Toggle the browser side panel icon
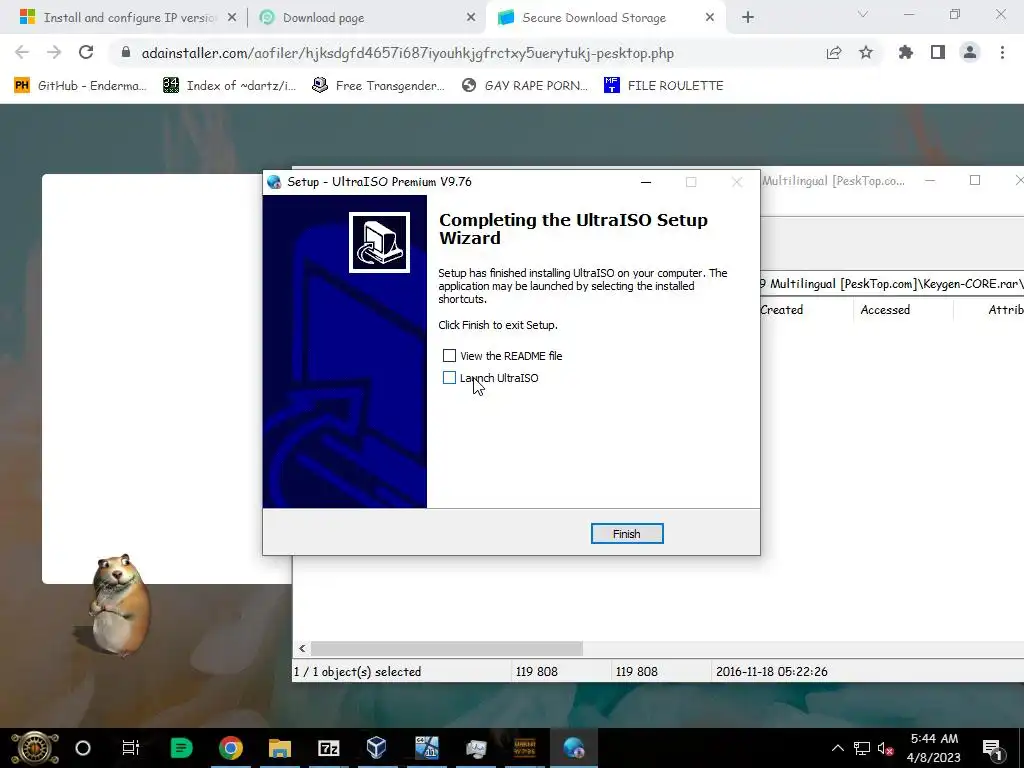Viewport: 1024px width, 768px height. [938, 53]
